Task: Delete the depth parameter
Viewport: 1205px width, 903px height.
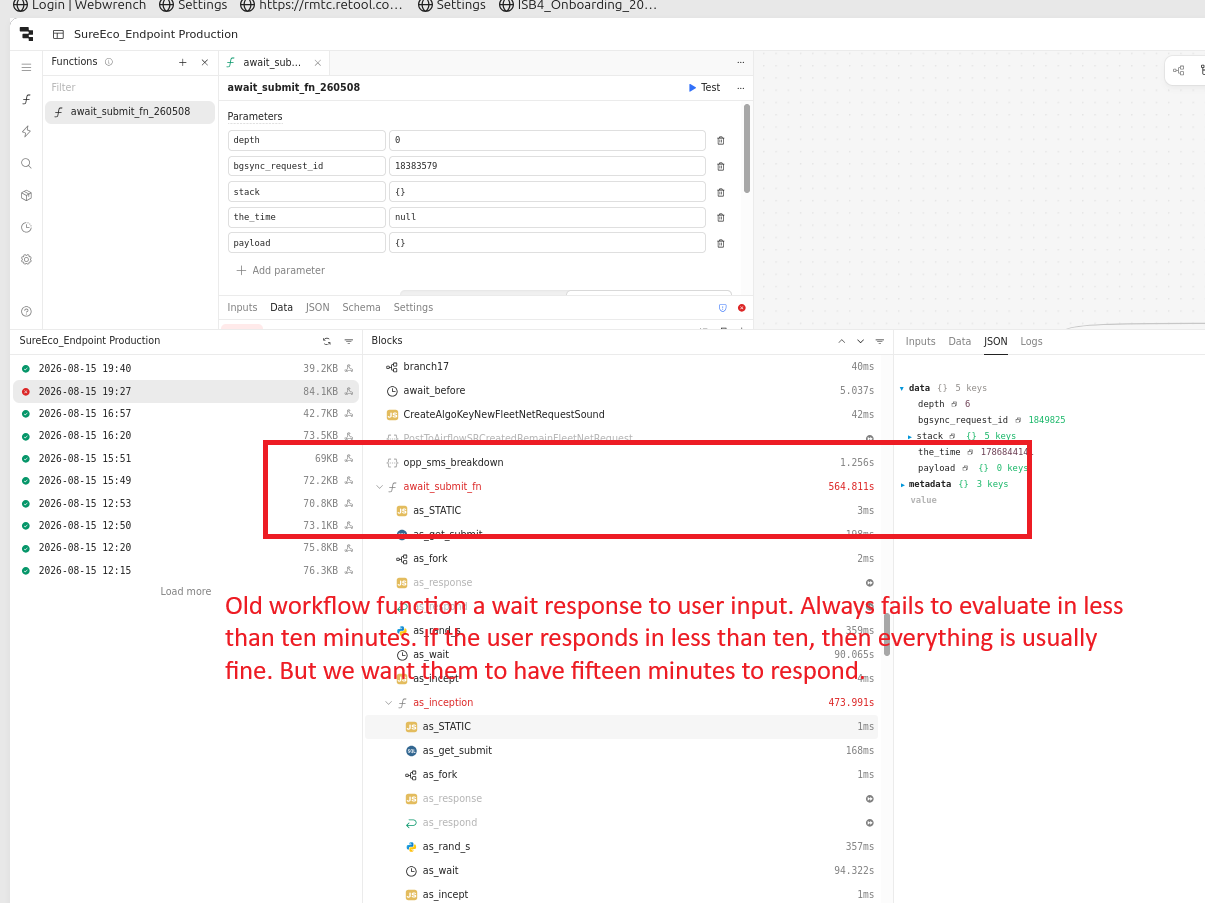Action: pos(721,141)
